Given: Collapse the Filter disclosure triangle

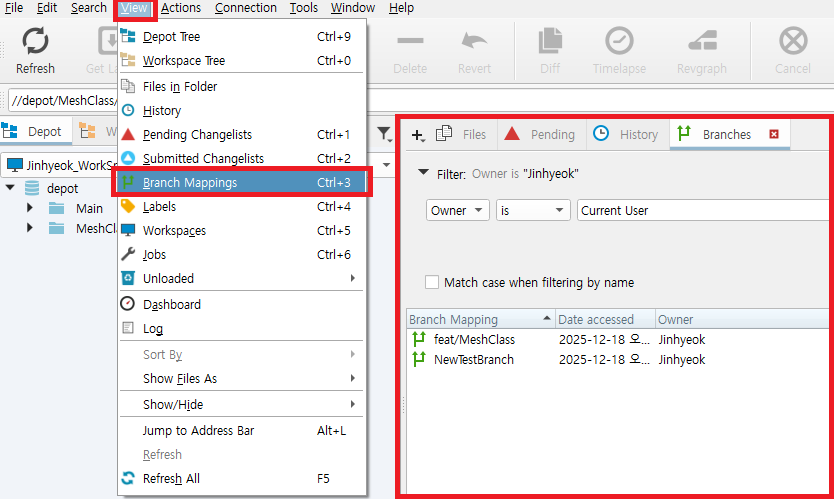Looking at the screenshot, I should (423, 172).
